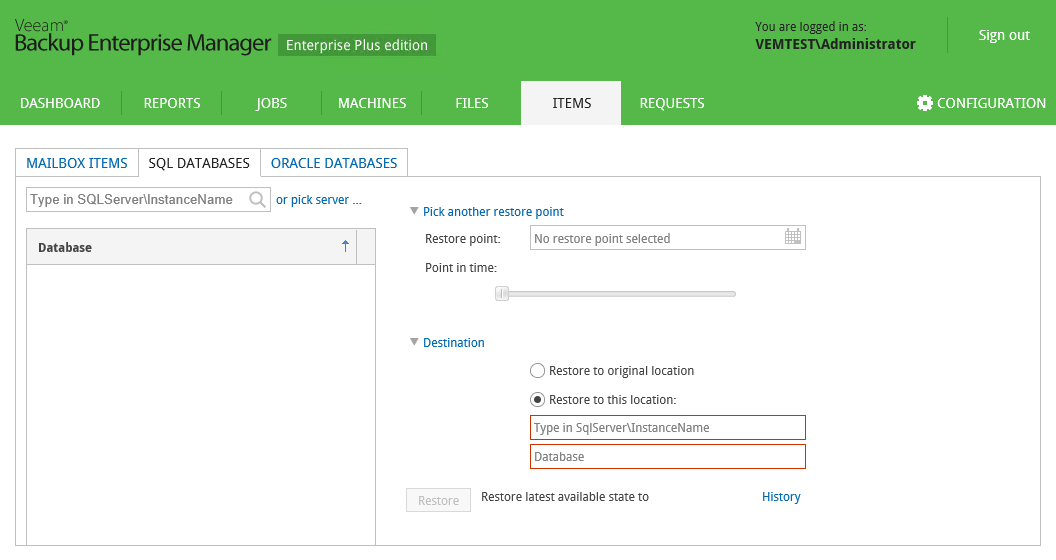The height and width of the screenshot is (560, 1056).
Task: Collapse the Pick another restore point section
Action: pyautogui.click(x=414, y=211)
